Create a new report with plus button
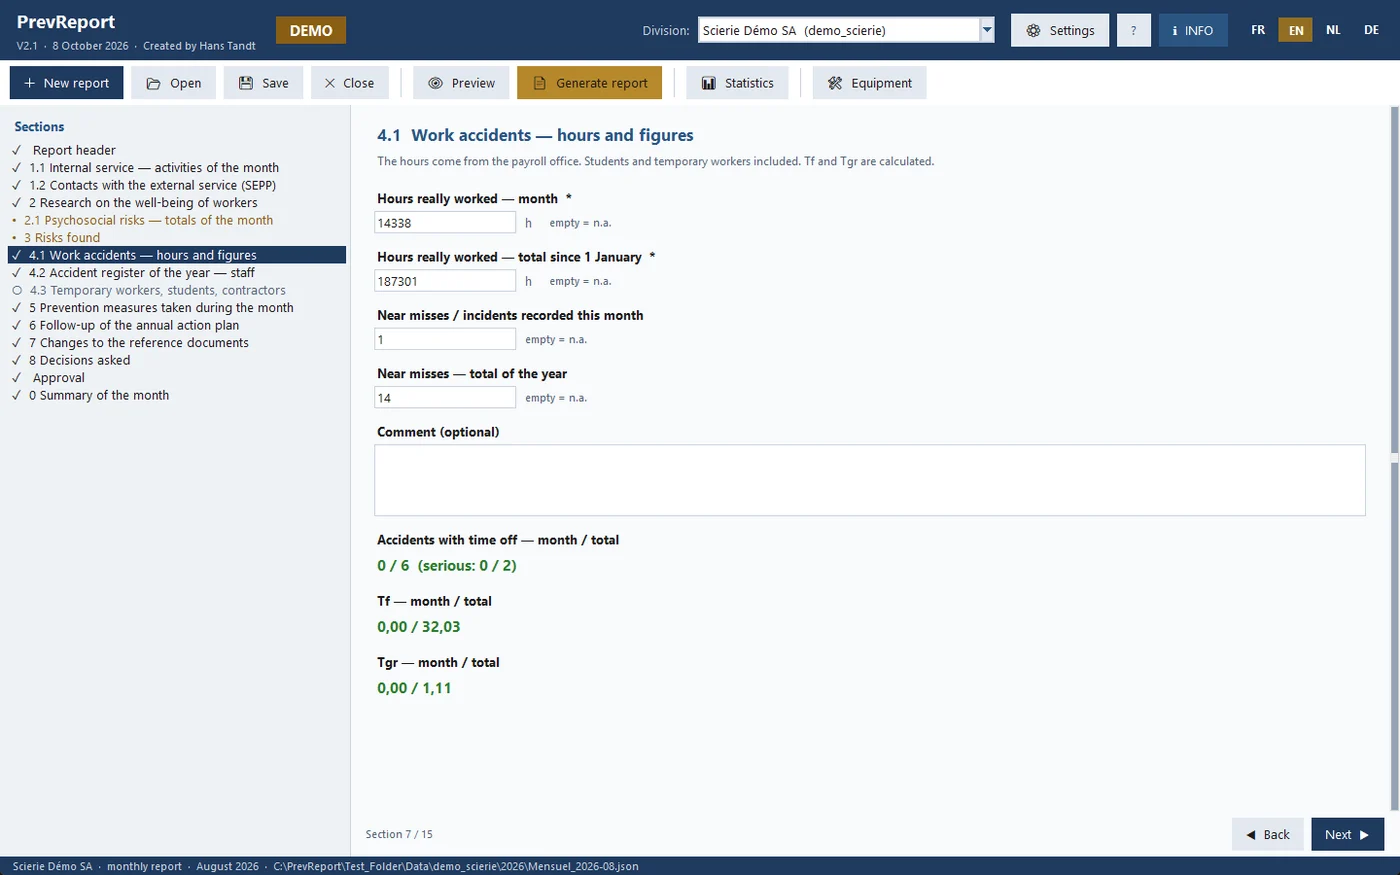The width and height of the screenshot is (1400, 875). coord(66,83)
